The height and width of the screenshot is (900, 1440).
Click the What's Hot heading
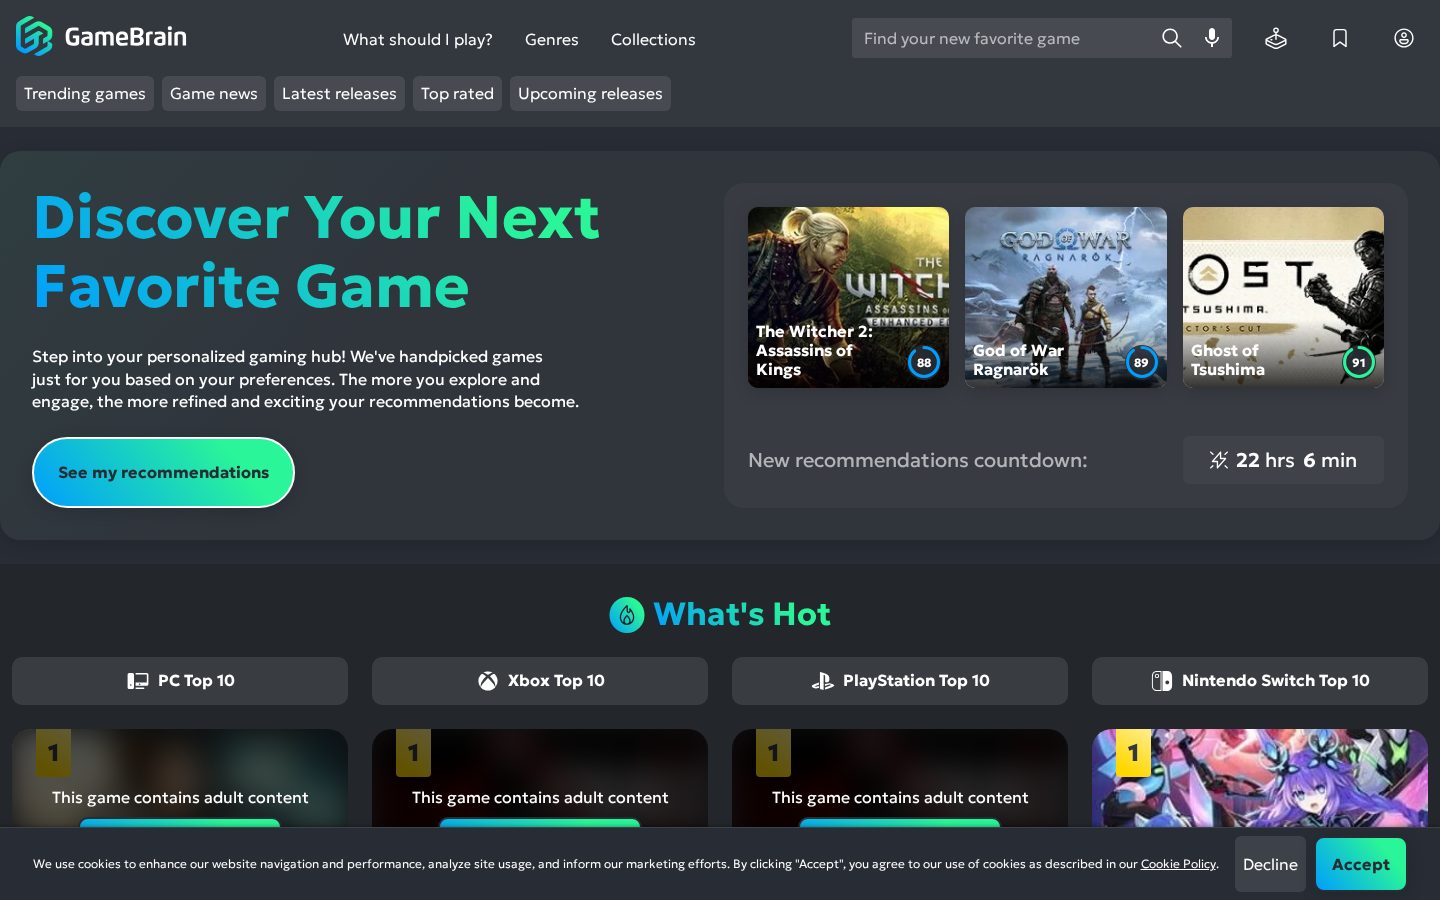point(741,615)
